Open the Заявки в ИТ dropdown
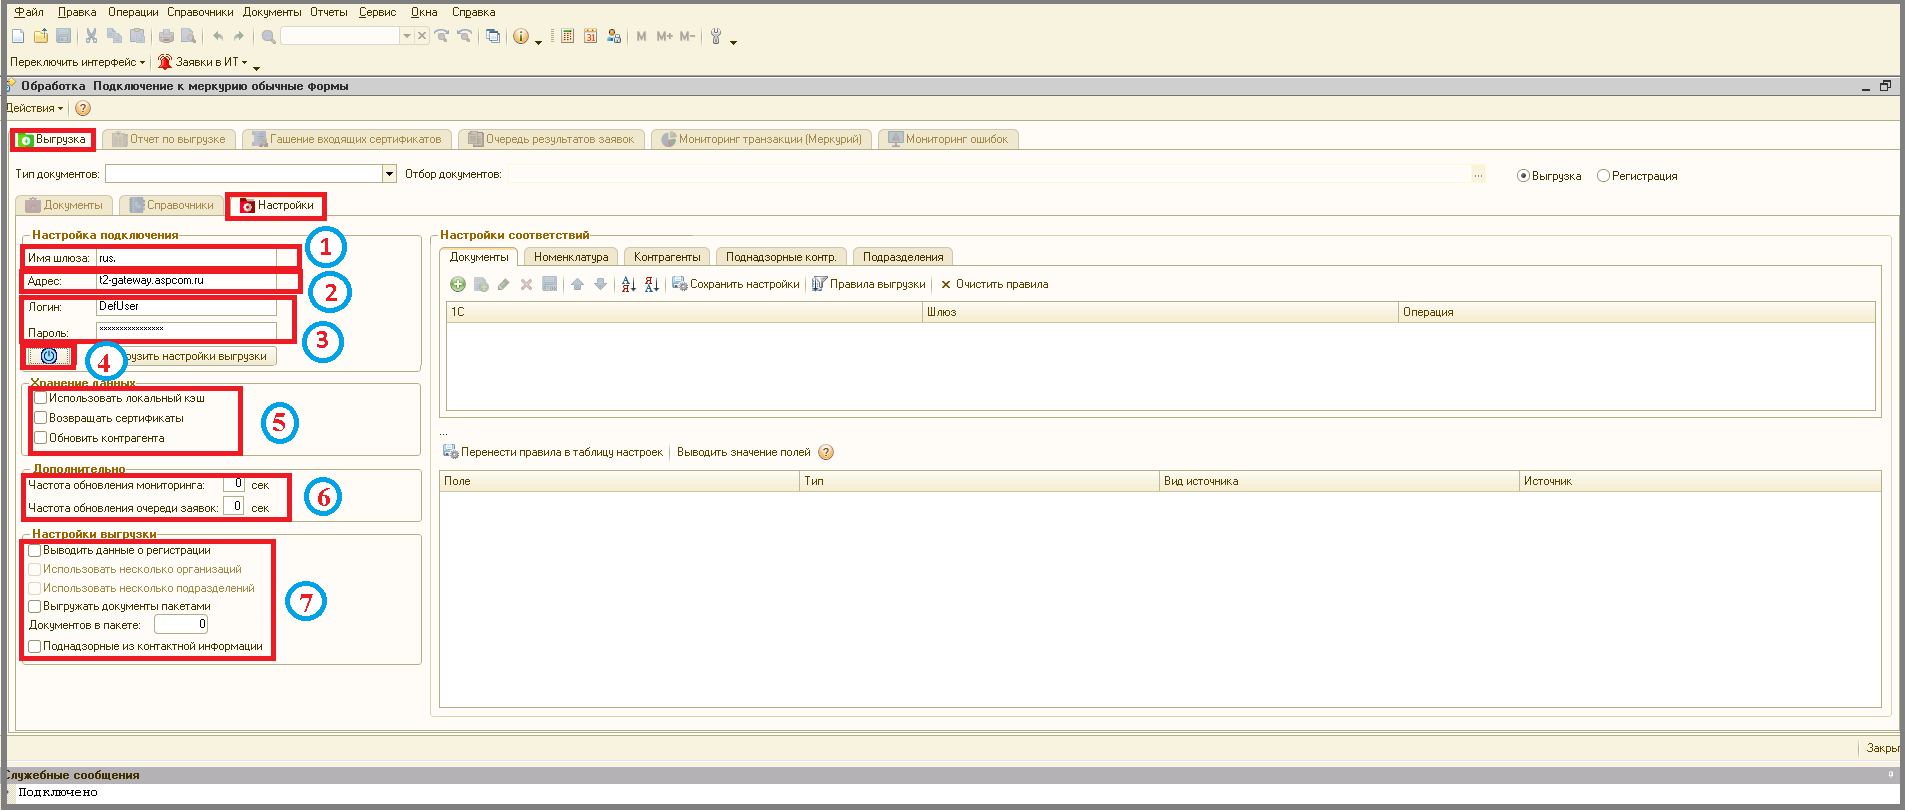The width and height of the screenshot is (1905, 810). tap(202, 62)
